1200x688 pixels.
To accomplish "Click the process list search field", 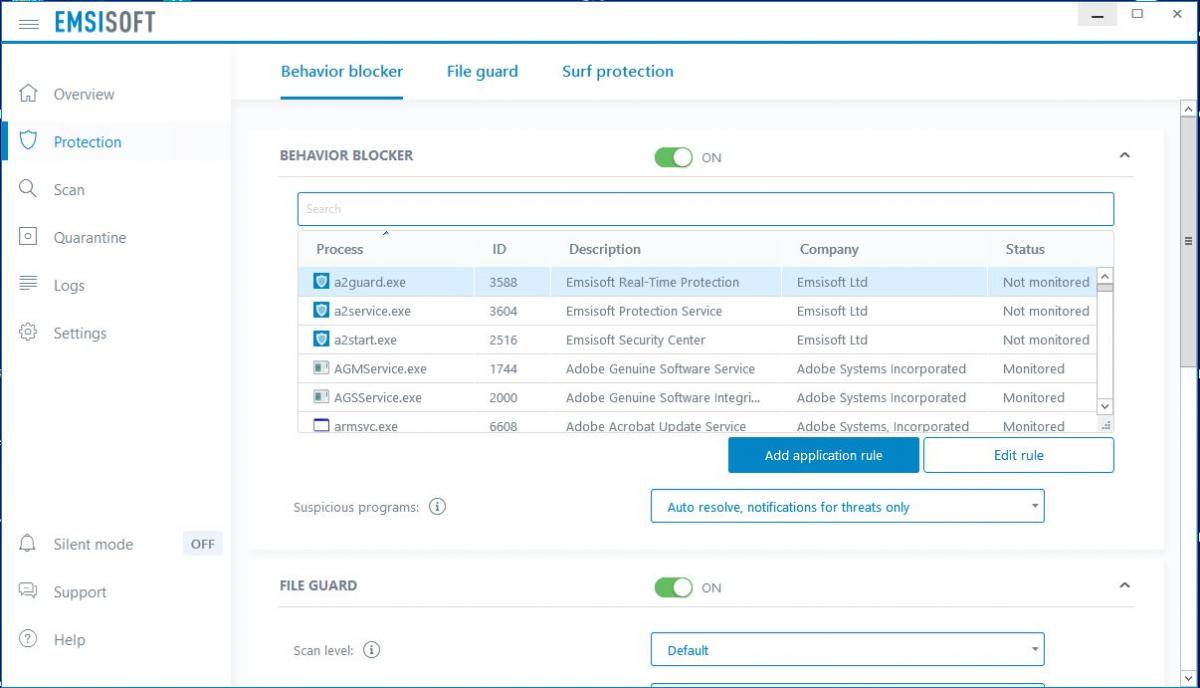I will pos(705,209).
